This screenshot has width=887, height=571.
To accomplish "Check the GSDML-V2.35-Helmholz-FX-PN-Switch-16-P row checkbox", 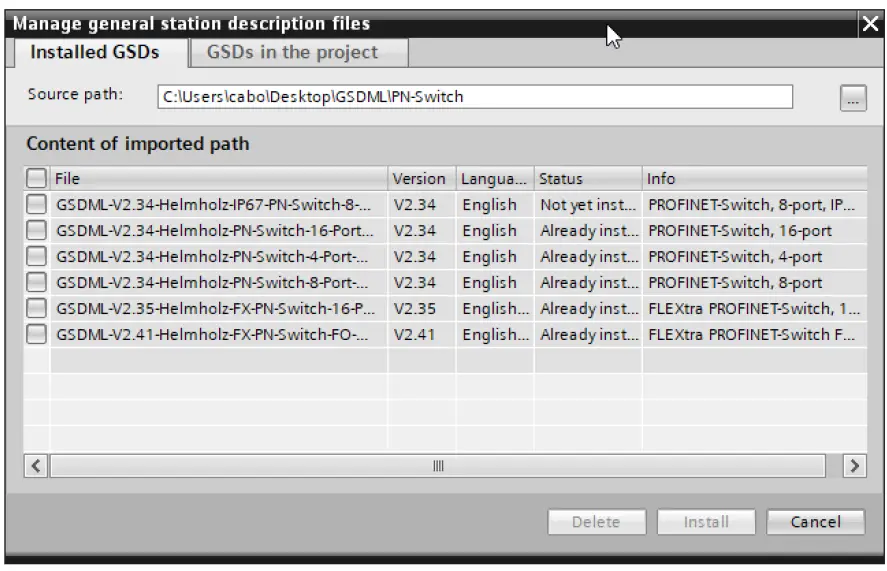I will [x=36, y=308].
